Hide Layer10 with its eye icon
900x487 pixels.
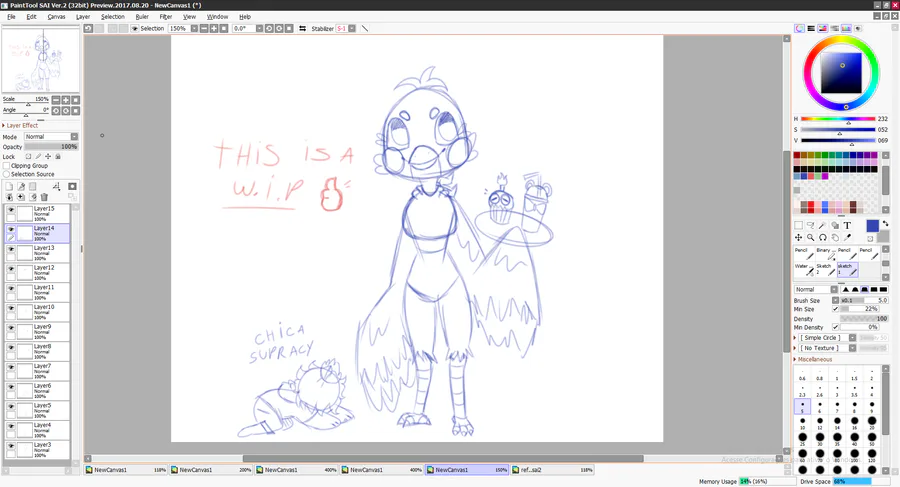coord(11,308)
